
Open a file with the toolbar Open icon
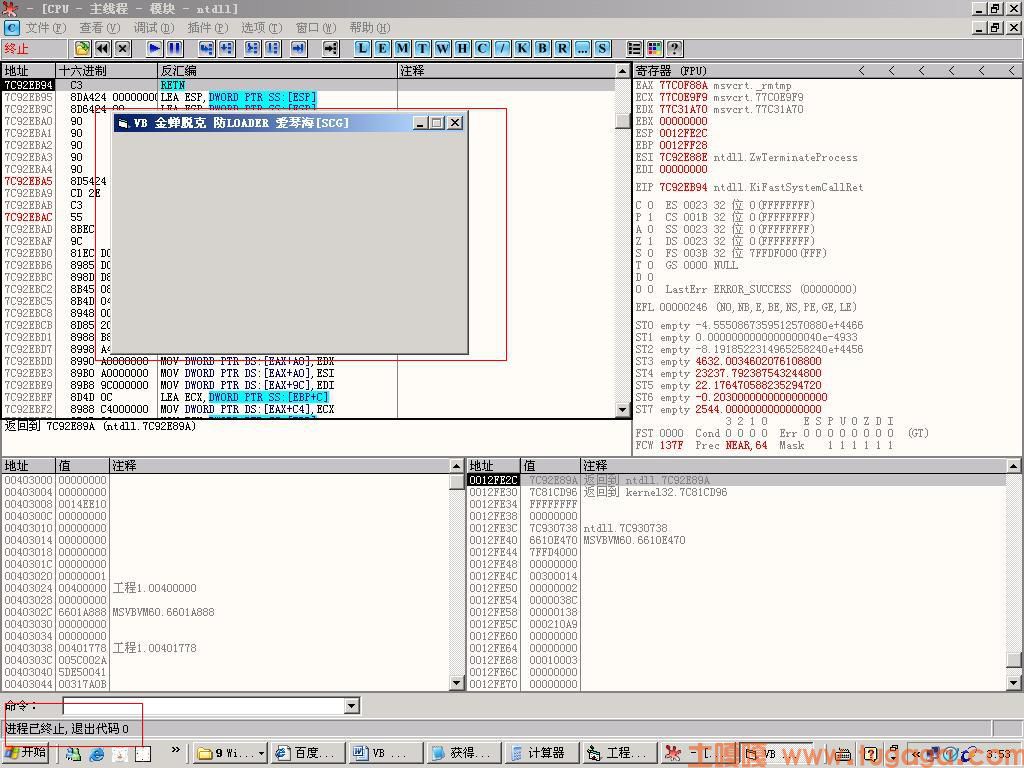[x=82, y=48]
